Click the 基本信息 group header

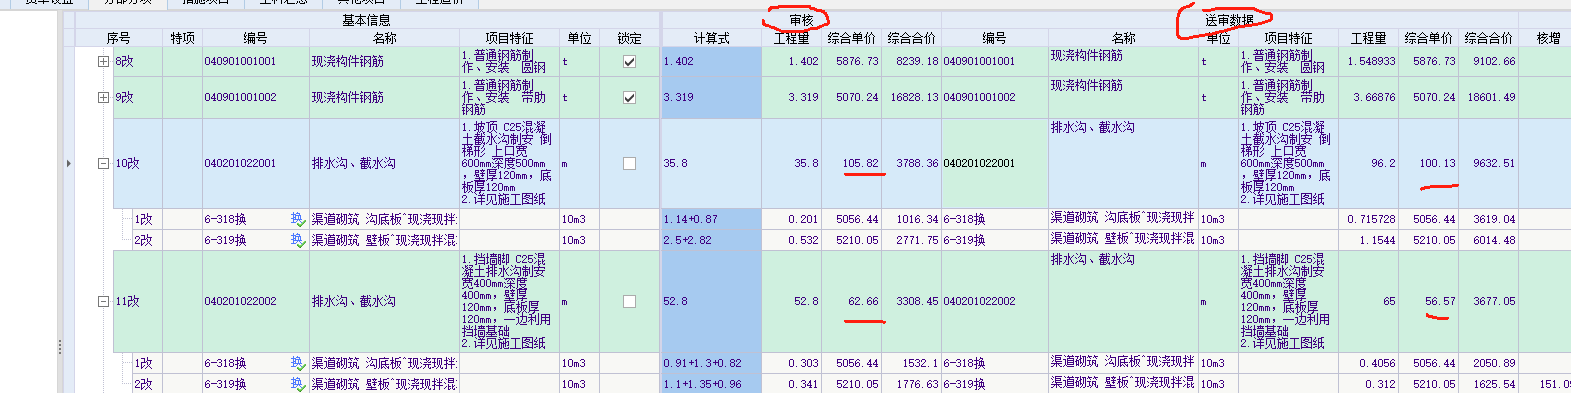(367, 20)
